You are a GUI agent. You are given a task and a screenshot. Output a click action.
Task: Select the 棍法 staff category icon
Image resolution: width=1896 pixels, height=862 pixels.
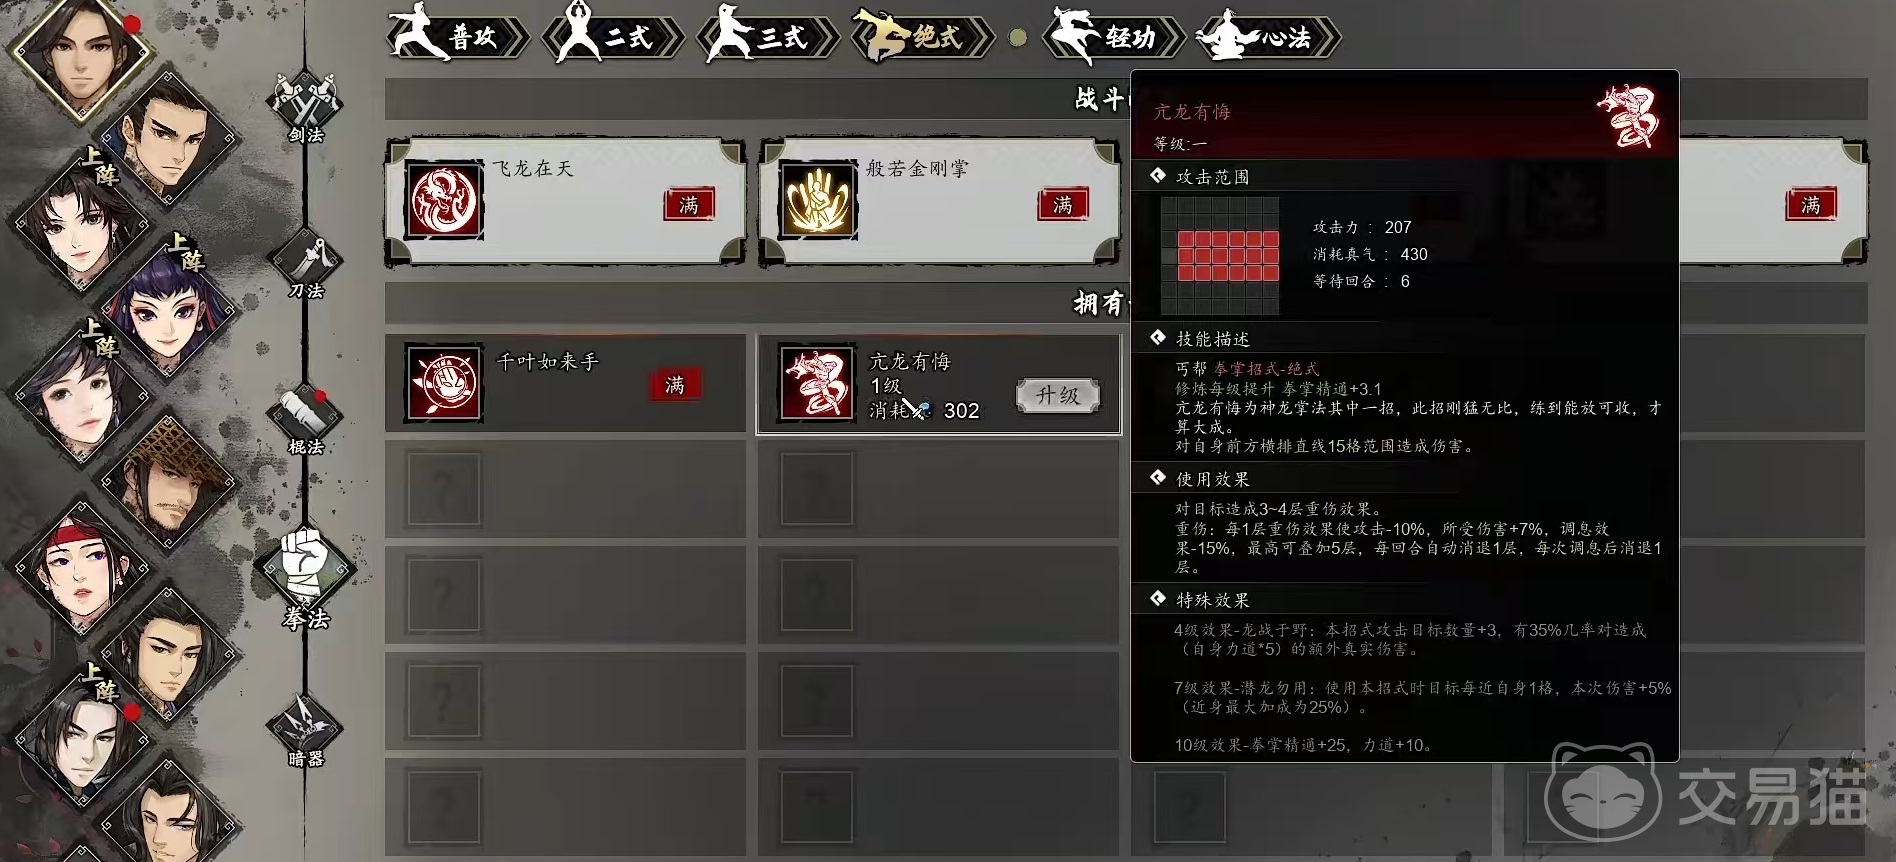pyautogui.click(x=305, y=419)
